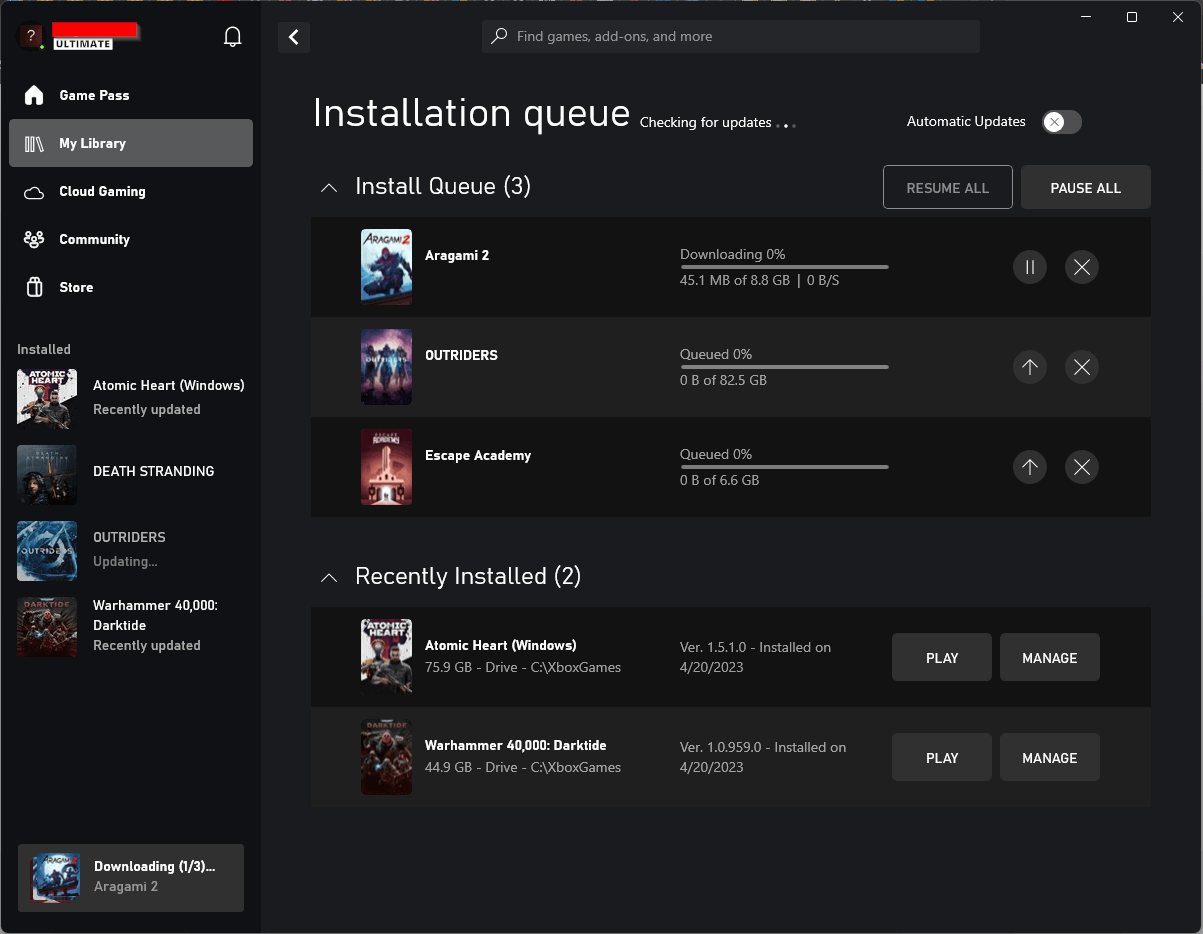Open the Aragami 2 cover in the queue
This screenshot has height=934, width=1203.
pyautogui.click(x=386, y=267)
